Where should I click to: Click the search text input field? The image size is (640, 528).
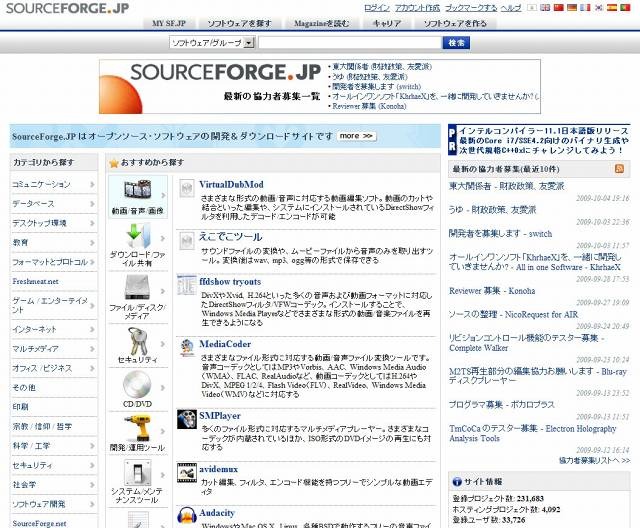point(349,43)
